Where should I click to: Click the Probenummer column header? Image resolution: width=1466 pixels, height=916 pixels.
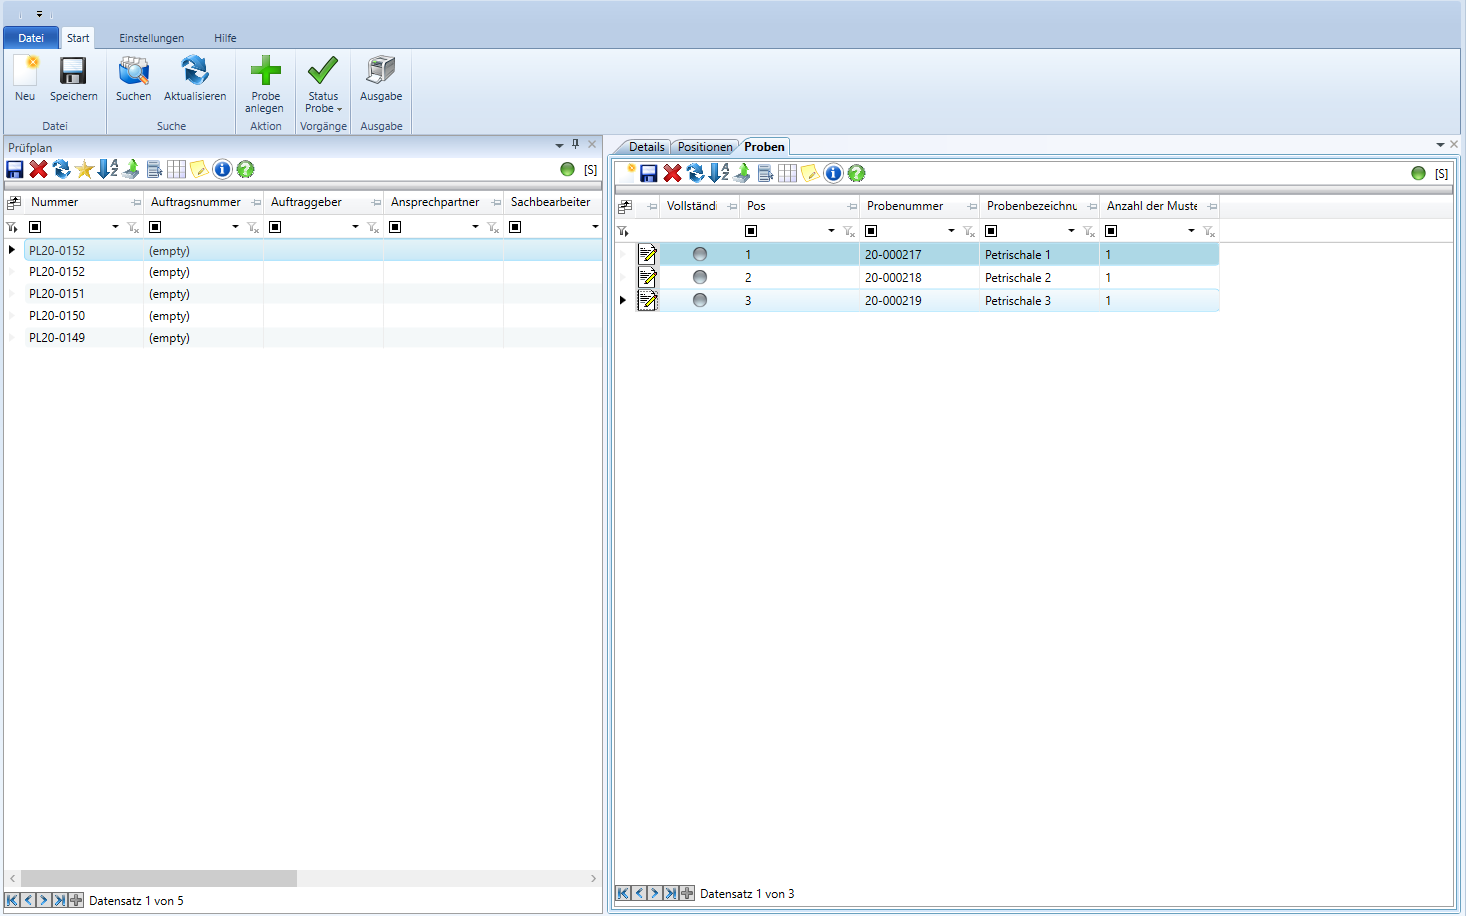[919, 206]
